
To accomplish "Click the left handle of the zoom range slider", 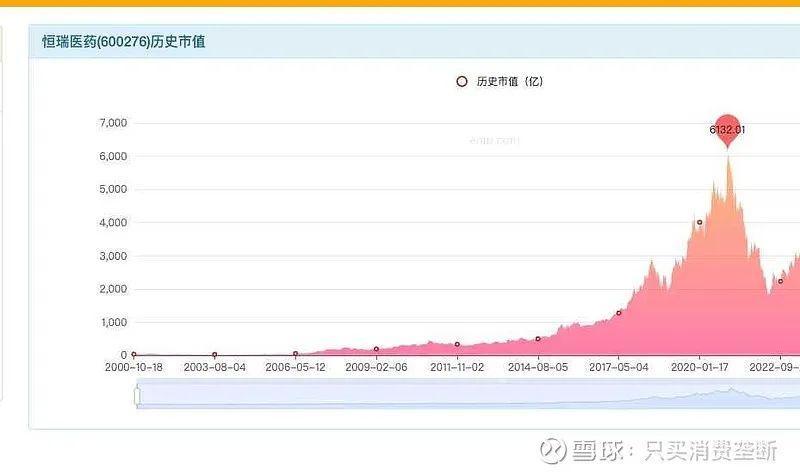I will tap(137, 396).
